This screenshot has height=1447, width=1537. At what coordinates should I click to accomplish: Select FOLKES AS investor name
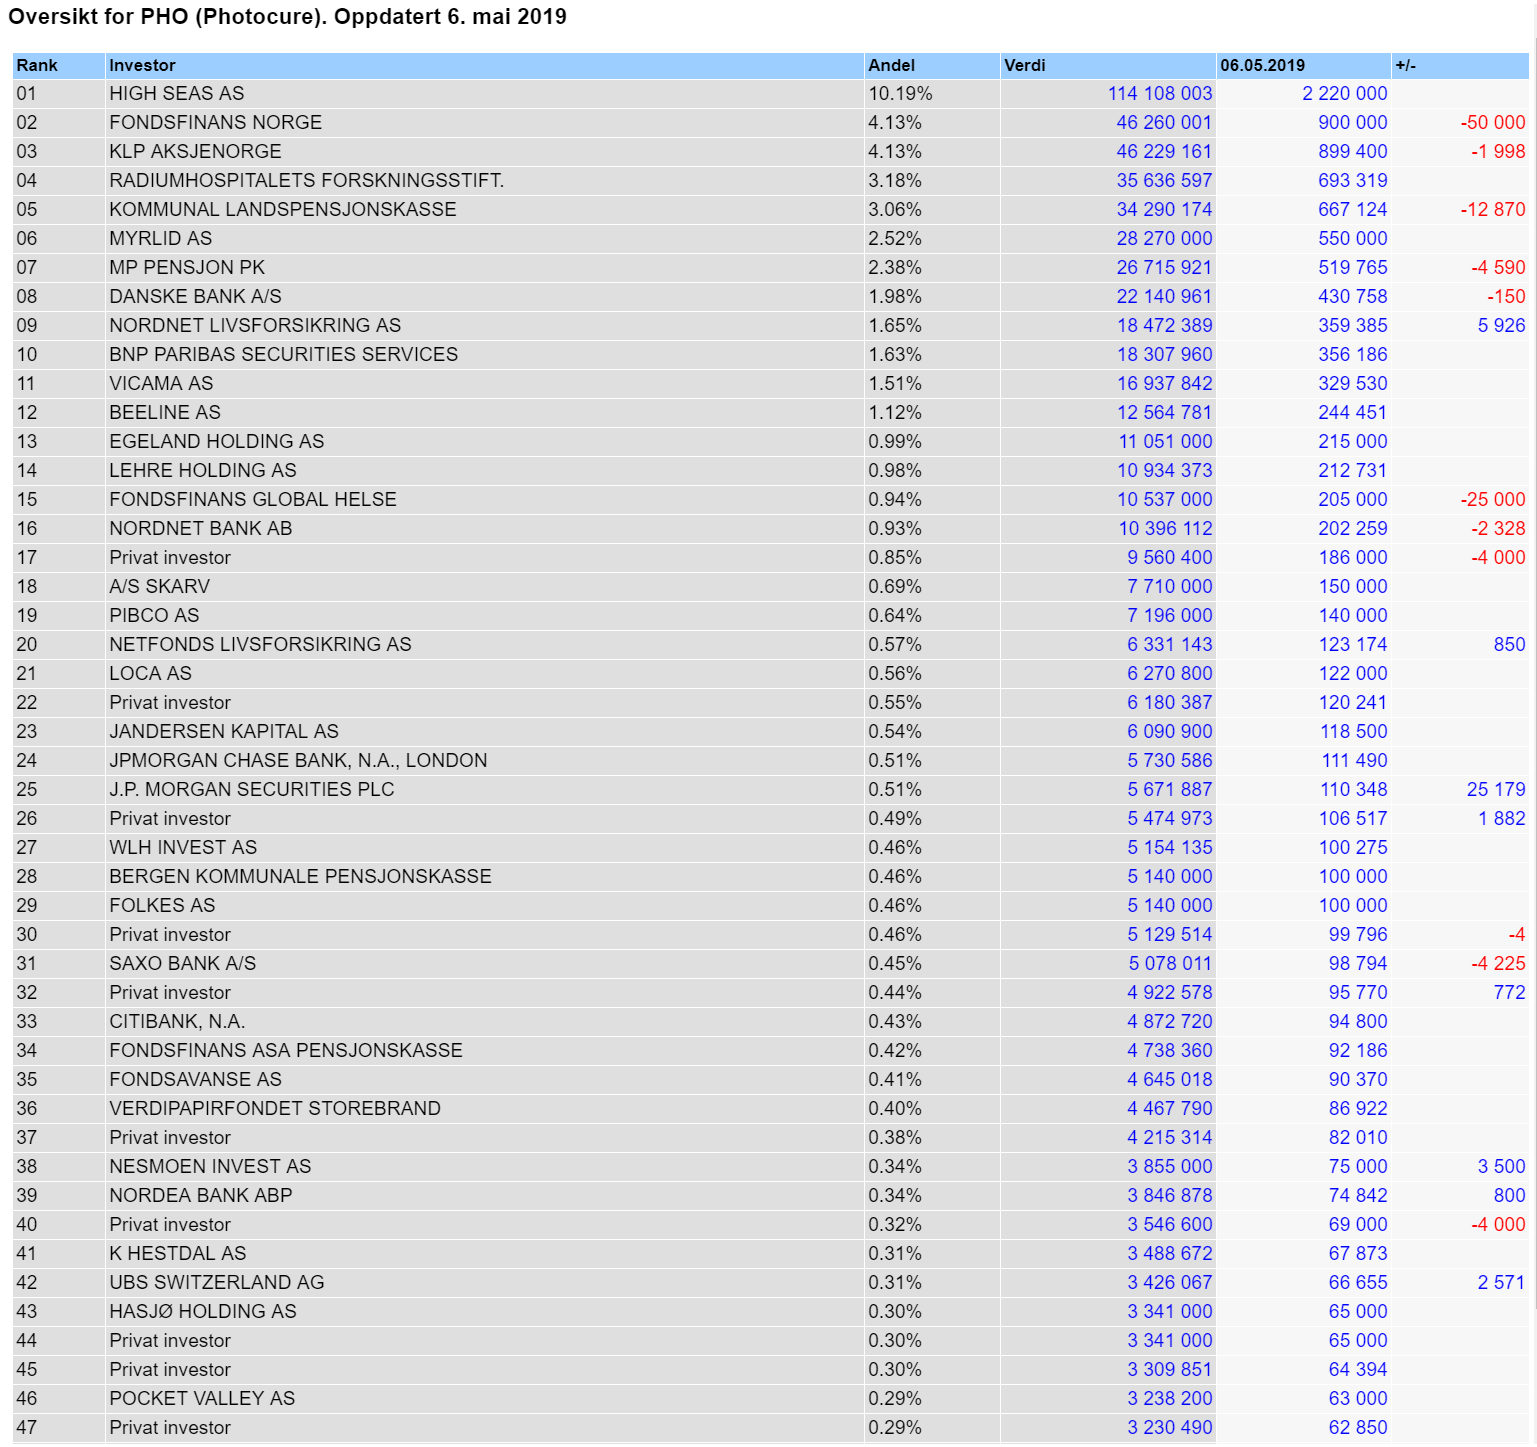pos(162,905)
